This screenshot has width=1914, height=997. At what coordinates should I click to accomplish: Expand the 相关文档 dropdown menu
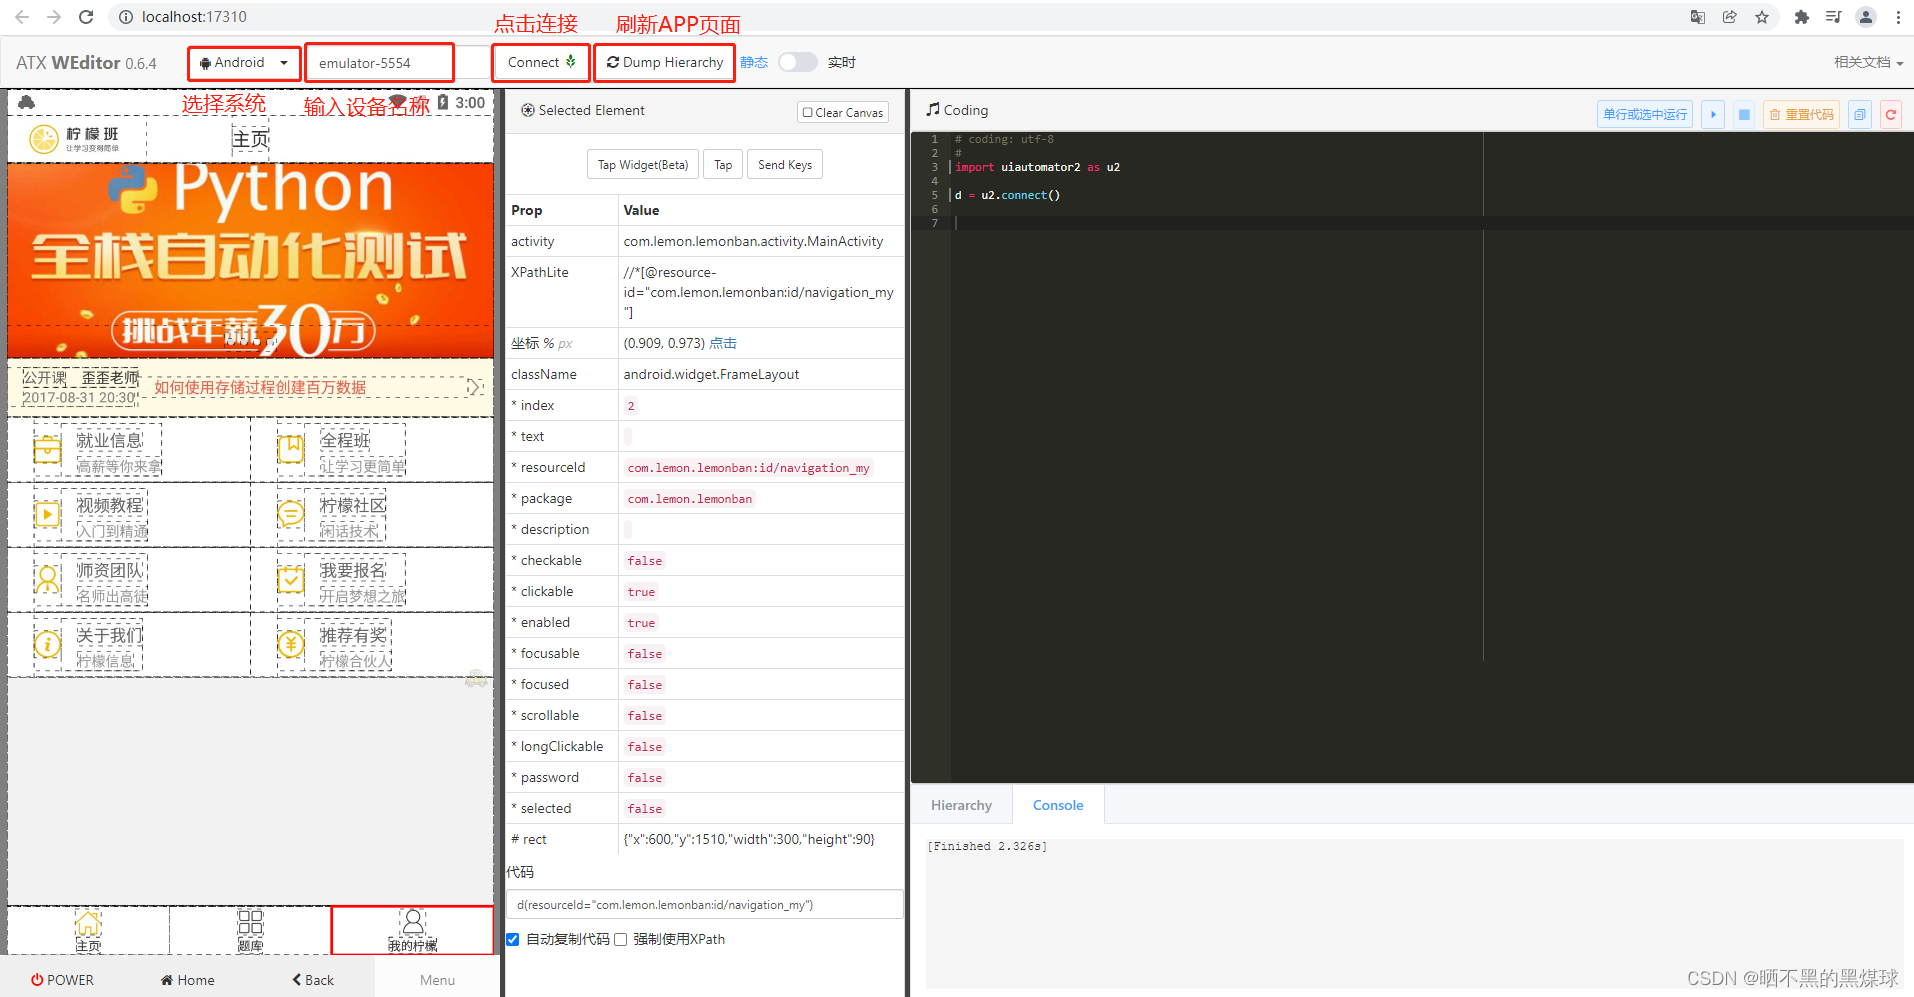[x=1868, y=62]
